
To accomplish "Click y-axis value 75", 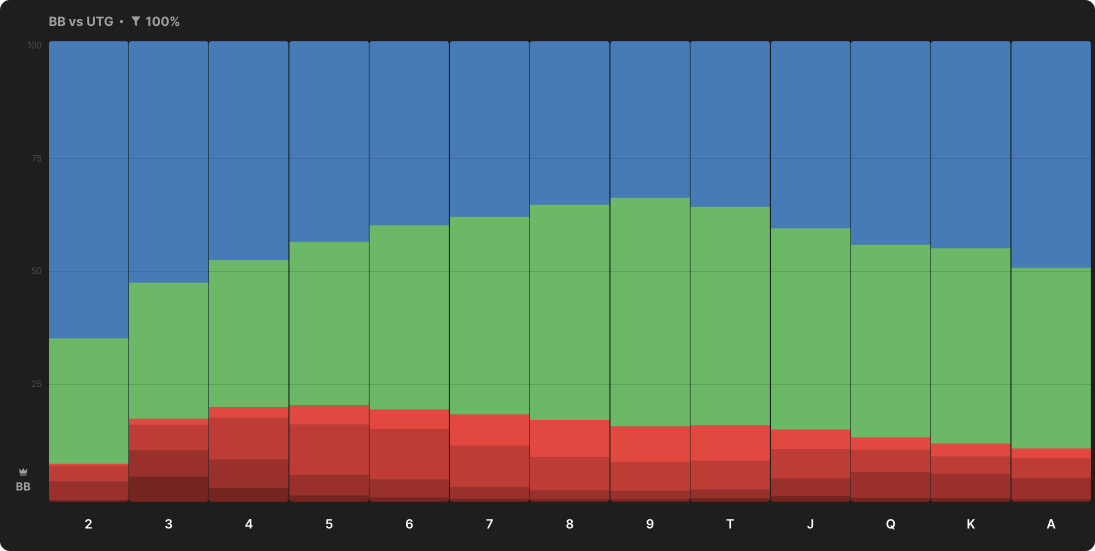I will (36, 159).
